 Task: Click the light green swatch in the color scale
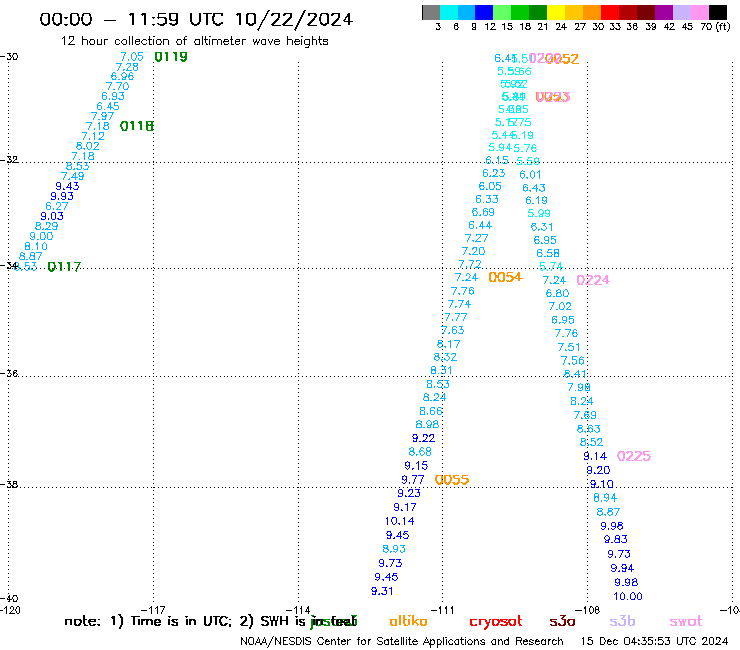(503, 12)
